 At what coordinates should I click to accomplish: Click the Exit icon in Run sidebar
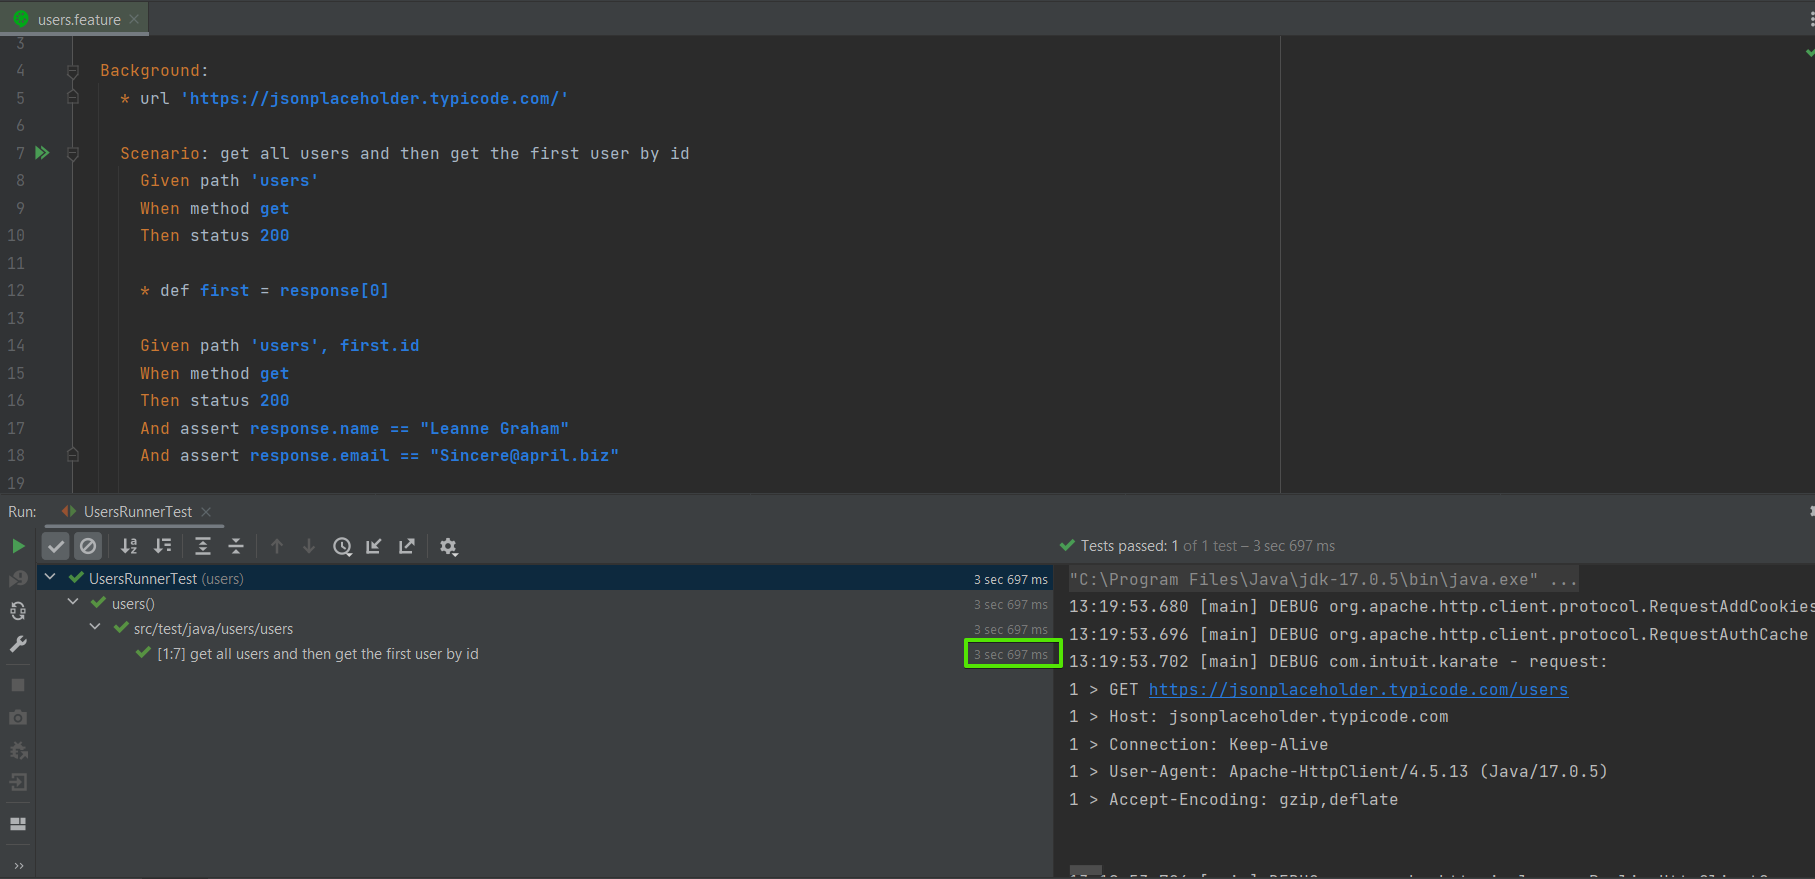pos(18,782)
